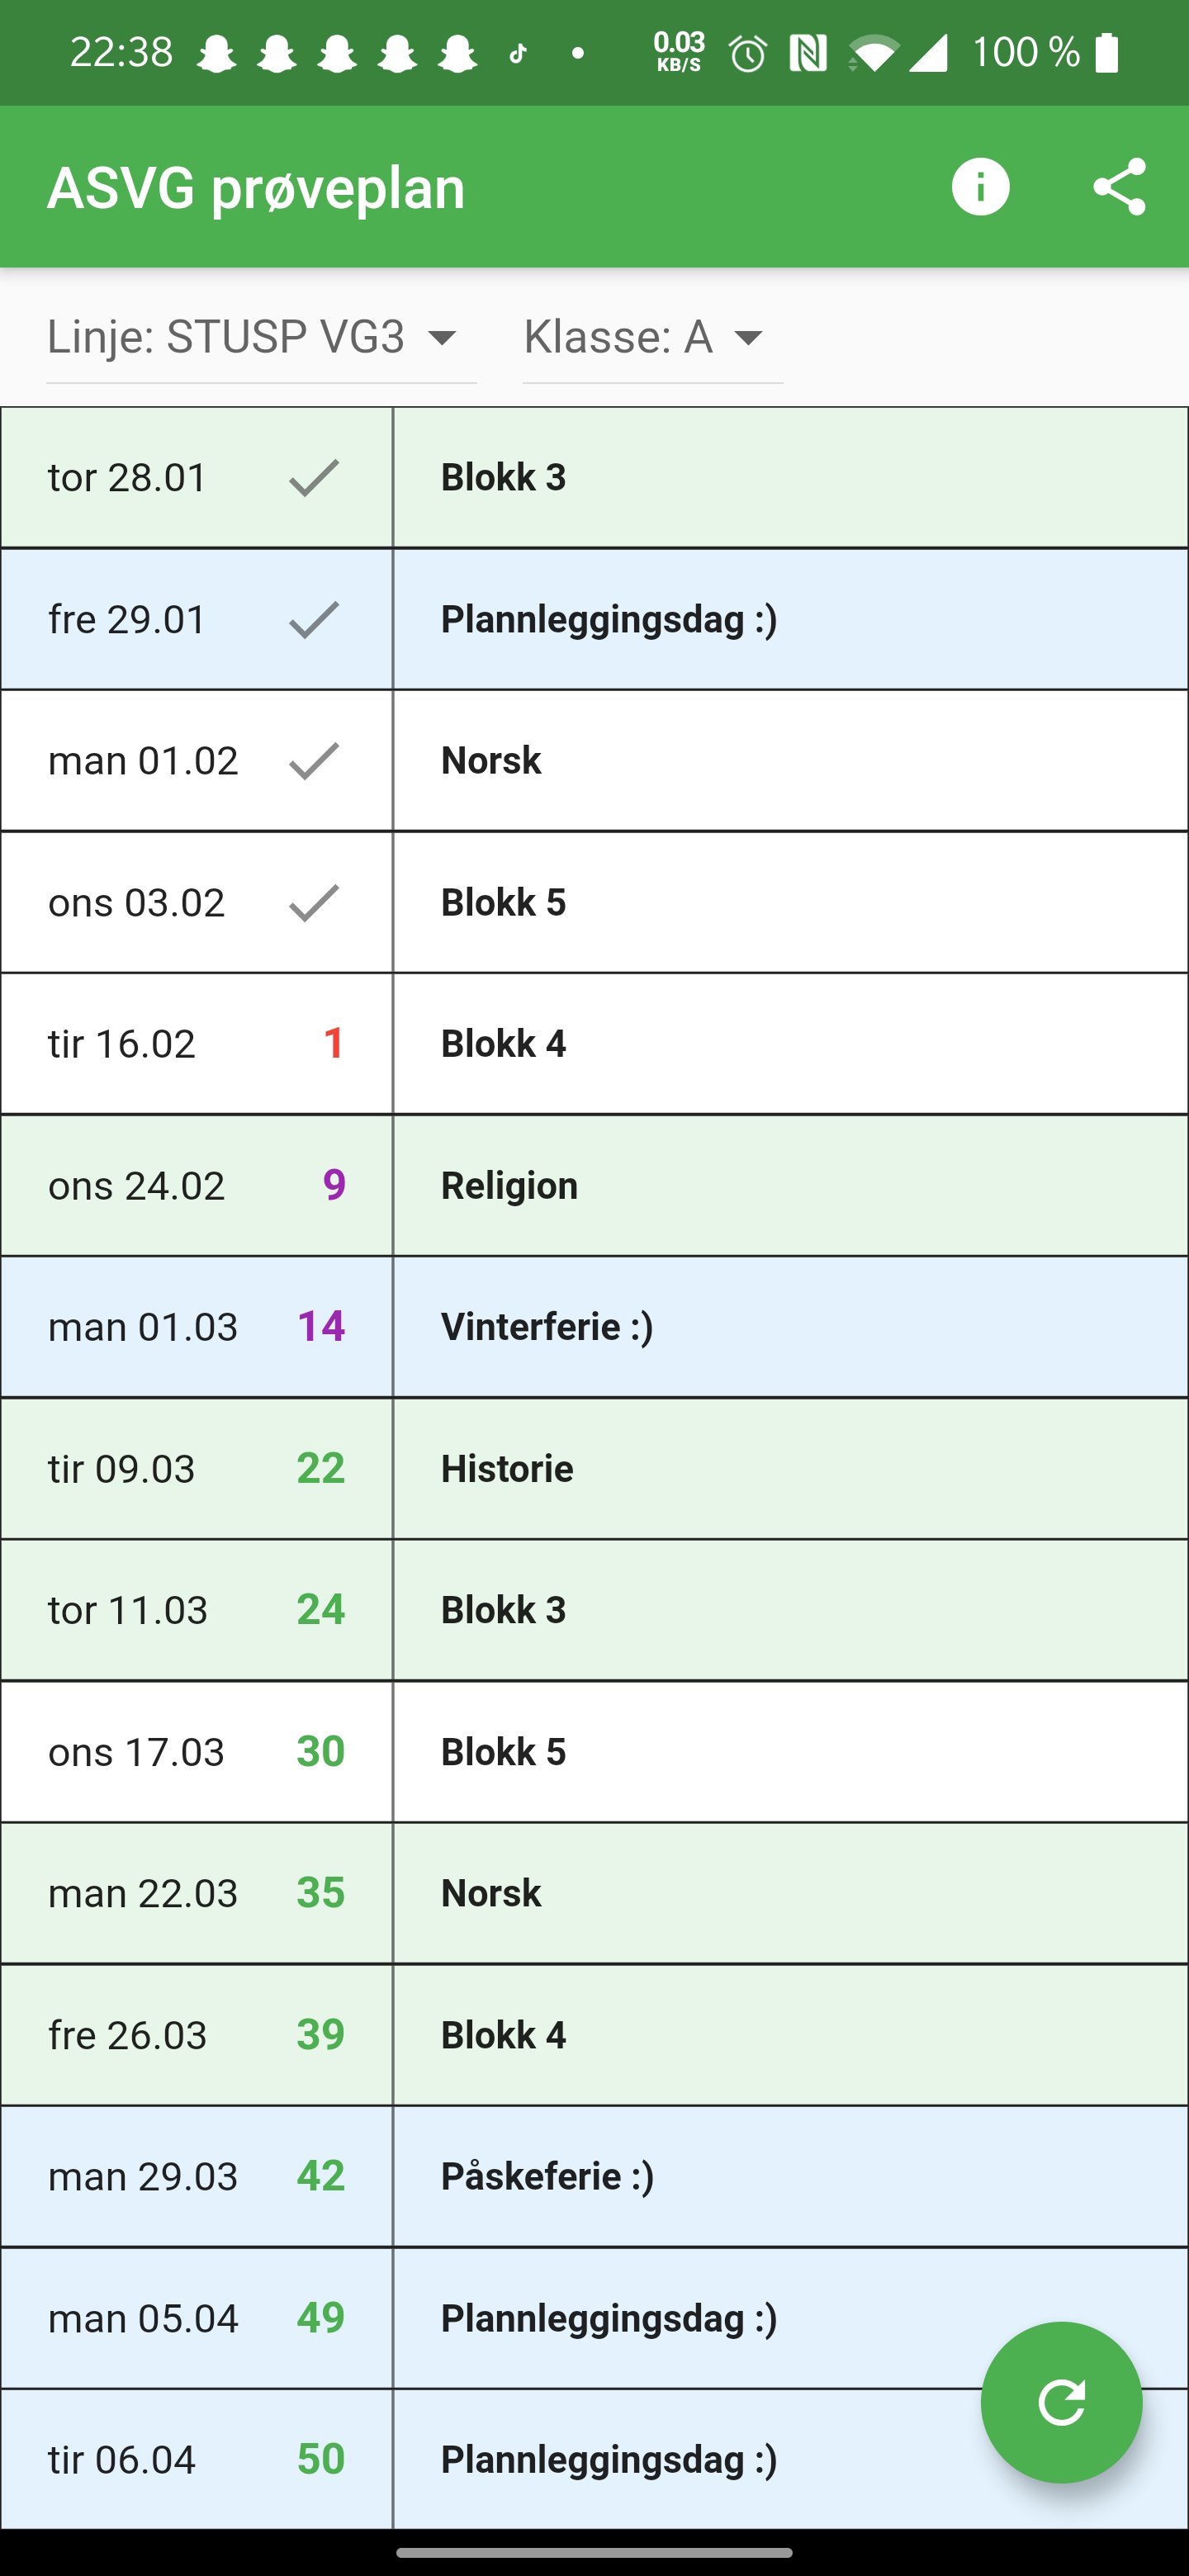This screenshot has width=1189, height=2576.
Task: Click a Snapchat notification icon
Action: (x=217, y=50)
